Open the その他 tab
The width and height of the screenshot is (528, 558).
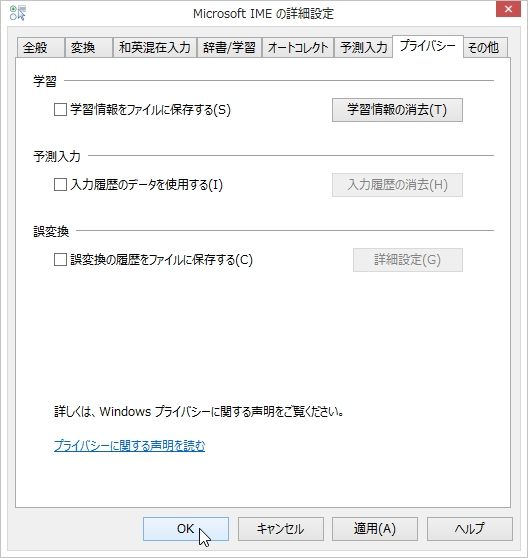click(x=485, y=47)
